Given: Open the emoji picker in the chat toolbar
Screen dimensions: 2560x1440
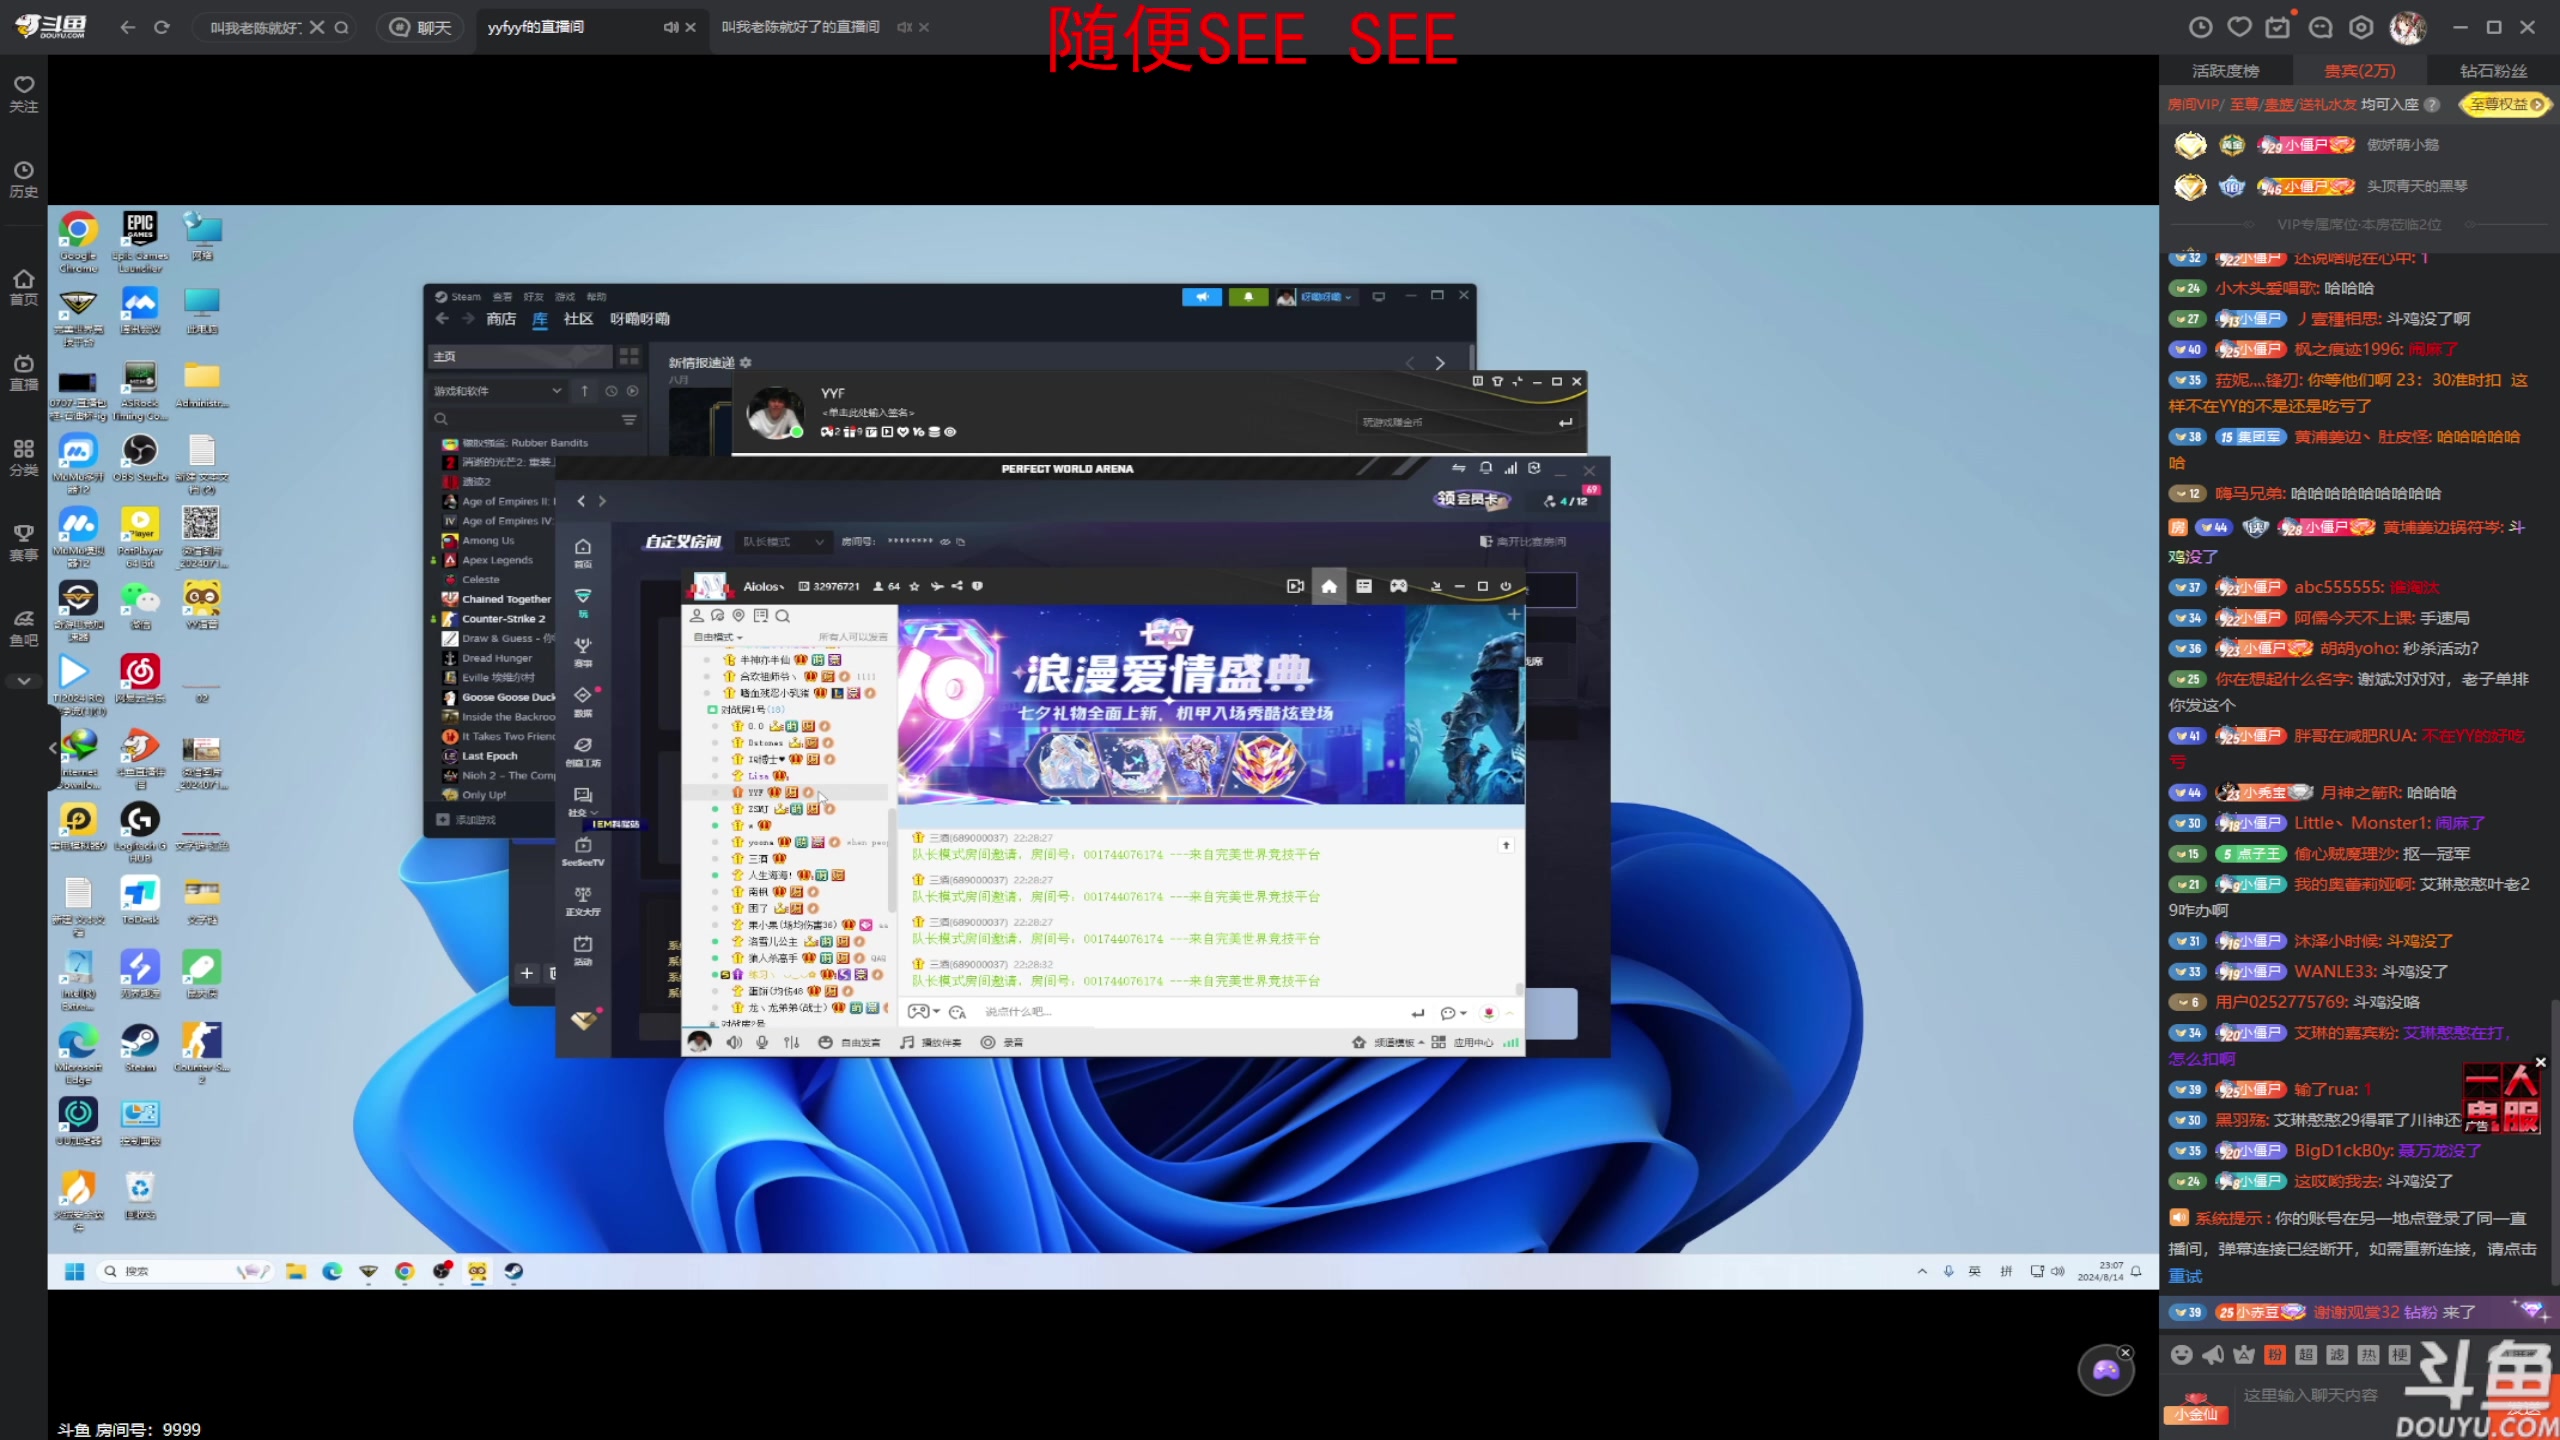Looking at the screenshot, I should click(2182, 1355).
